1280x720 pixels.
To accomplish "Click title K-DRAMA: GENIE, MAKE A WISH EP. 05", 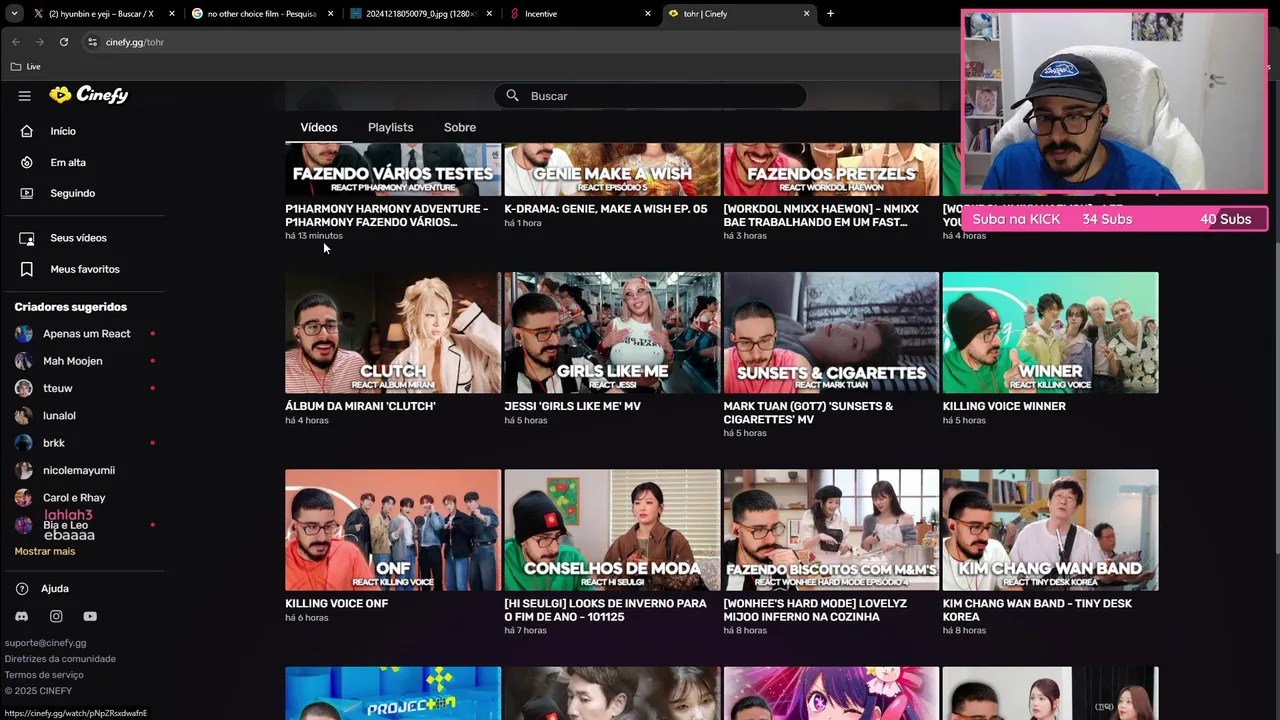I will coord(606,209).
